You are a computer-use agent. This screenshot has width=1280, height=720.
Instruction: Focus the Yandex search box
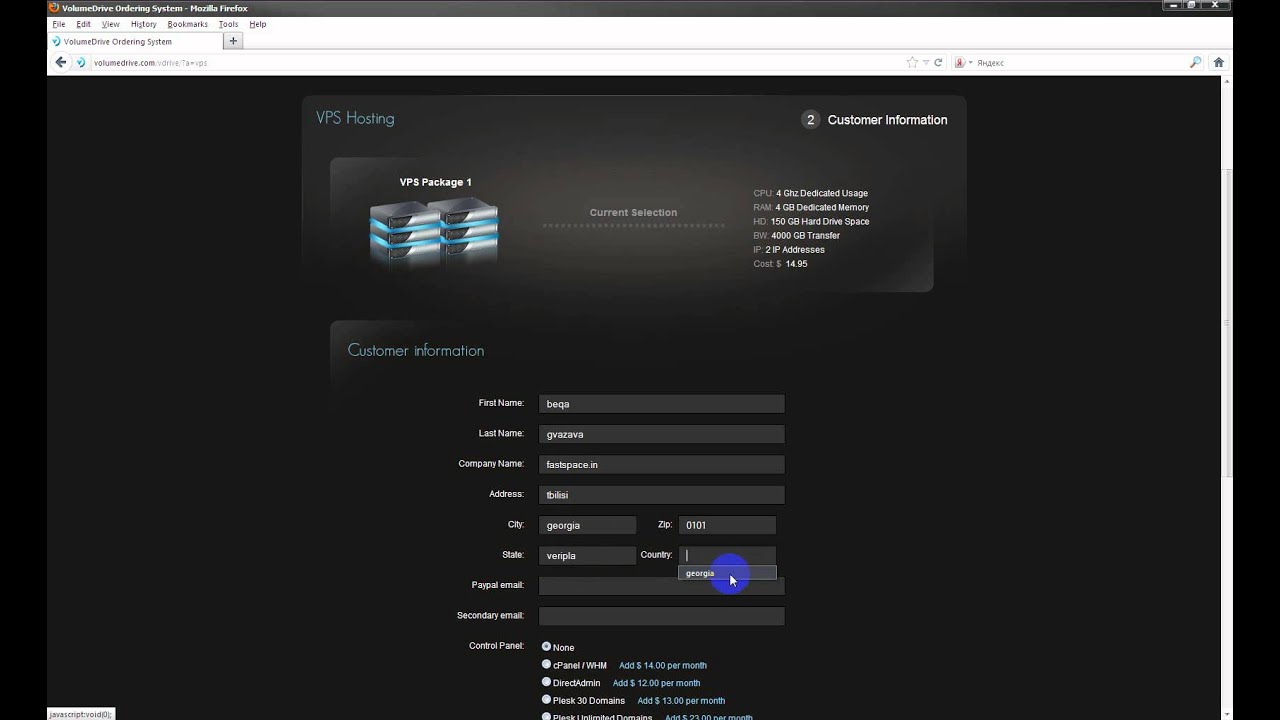coord(1080,62)
